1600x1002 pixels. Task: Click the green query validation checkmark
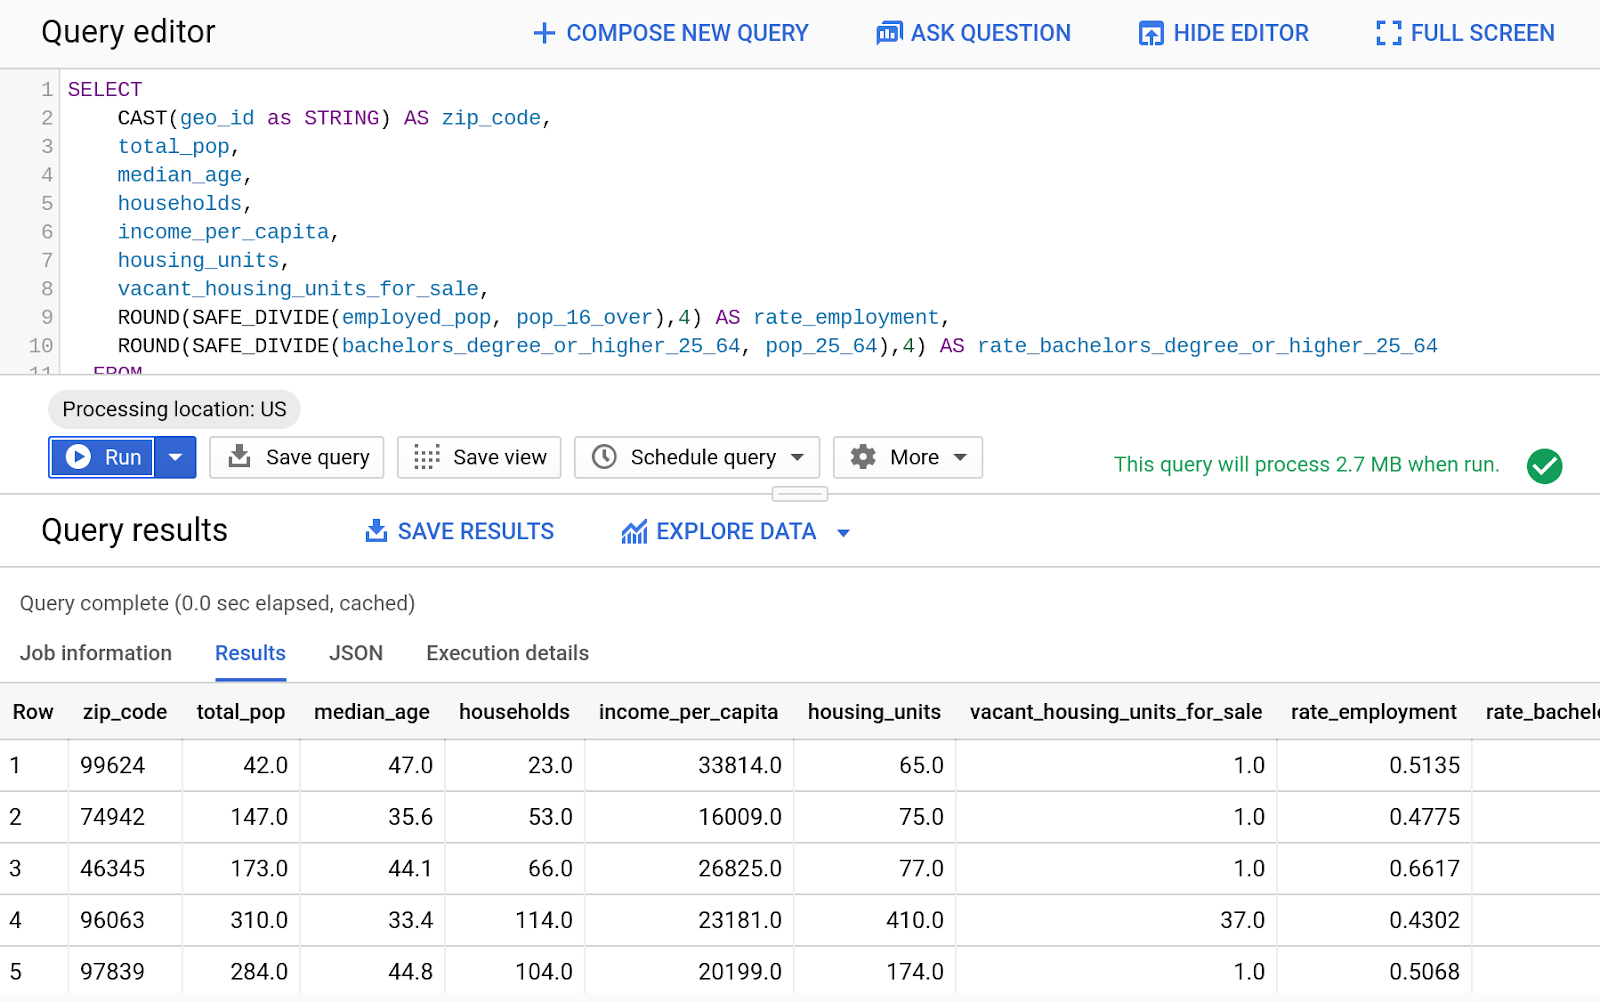point(1544,465)
